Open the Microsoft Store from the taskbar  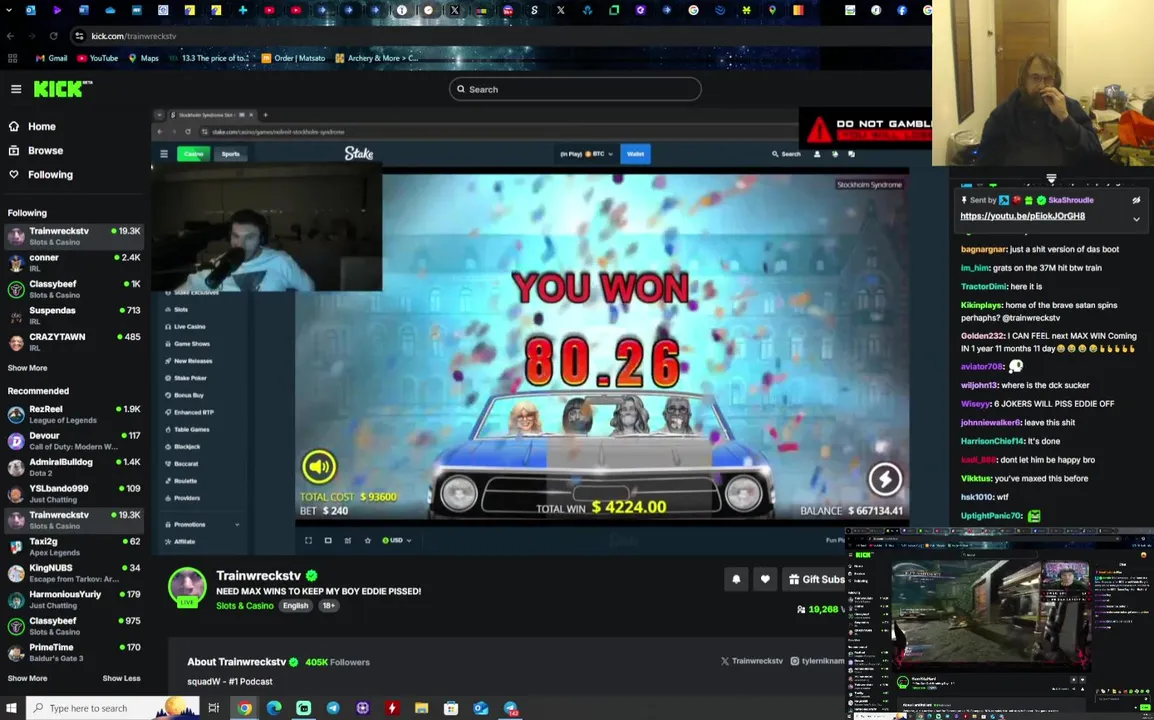coord(451,708)
